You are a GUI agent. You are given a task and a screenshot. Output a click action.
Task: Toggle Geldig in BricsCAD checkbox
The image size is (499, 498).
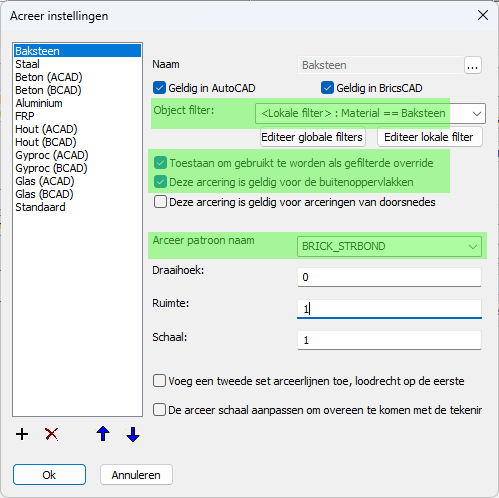[327, 88]
